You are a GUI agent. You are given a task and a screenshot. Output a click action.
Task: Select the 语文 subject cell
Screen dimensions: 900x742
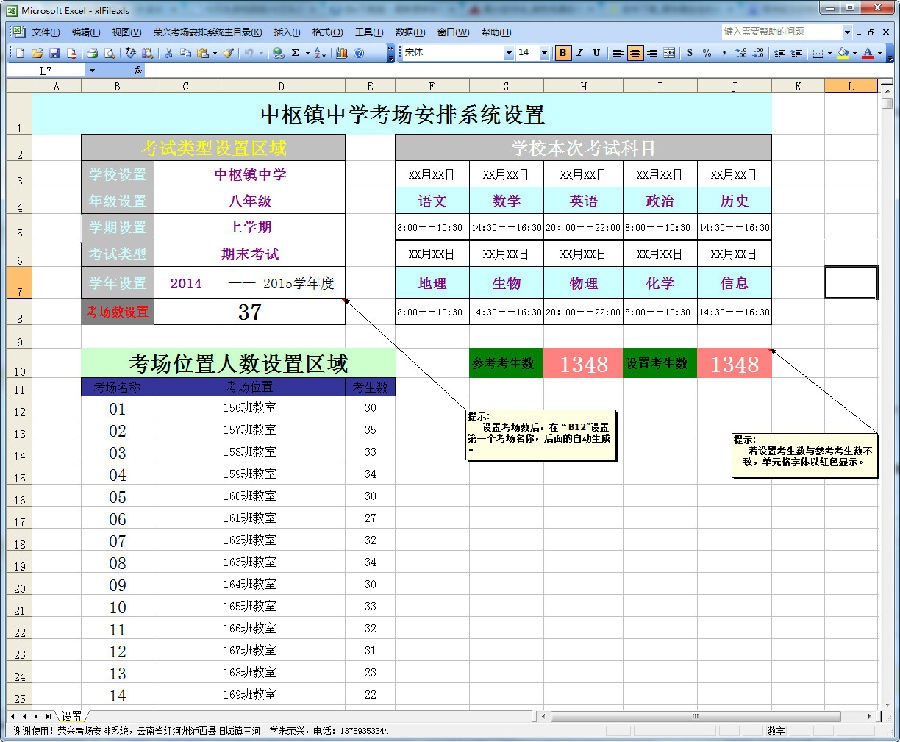click(x=432, y=201)
